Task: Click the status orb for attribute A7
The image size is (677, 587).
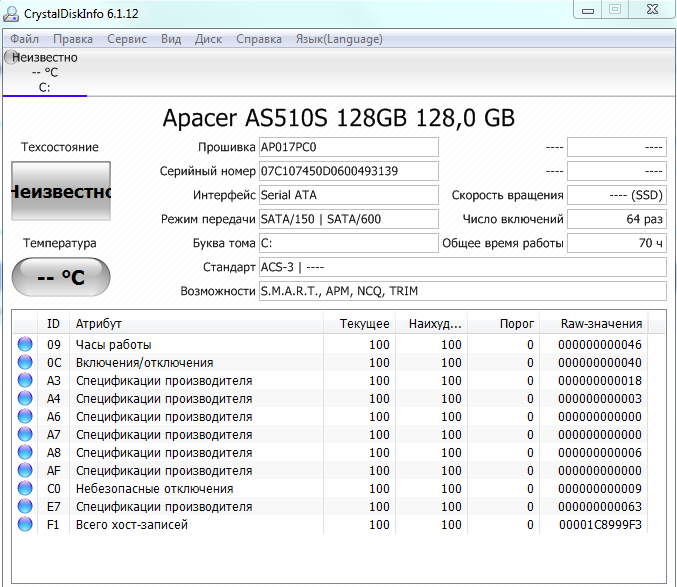Action: 25,434
